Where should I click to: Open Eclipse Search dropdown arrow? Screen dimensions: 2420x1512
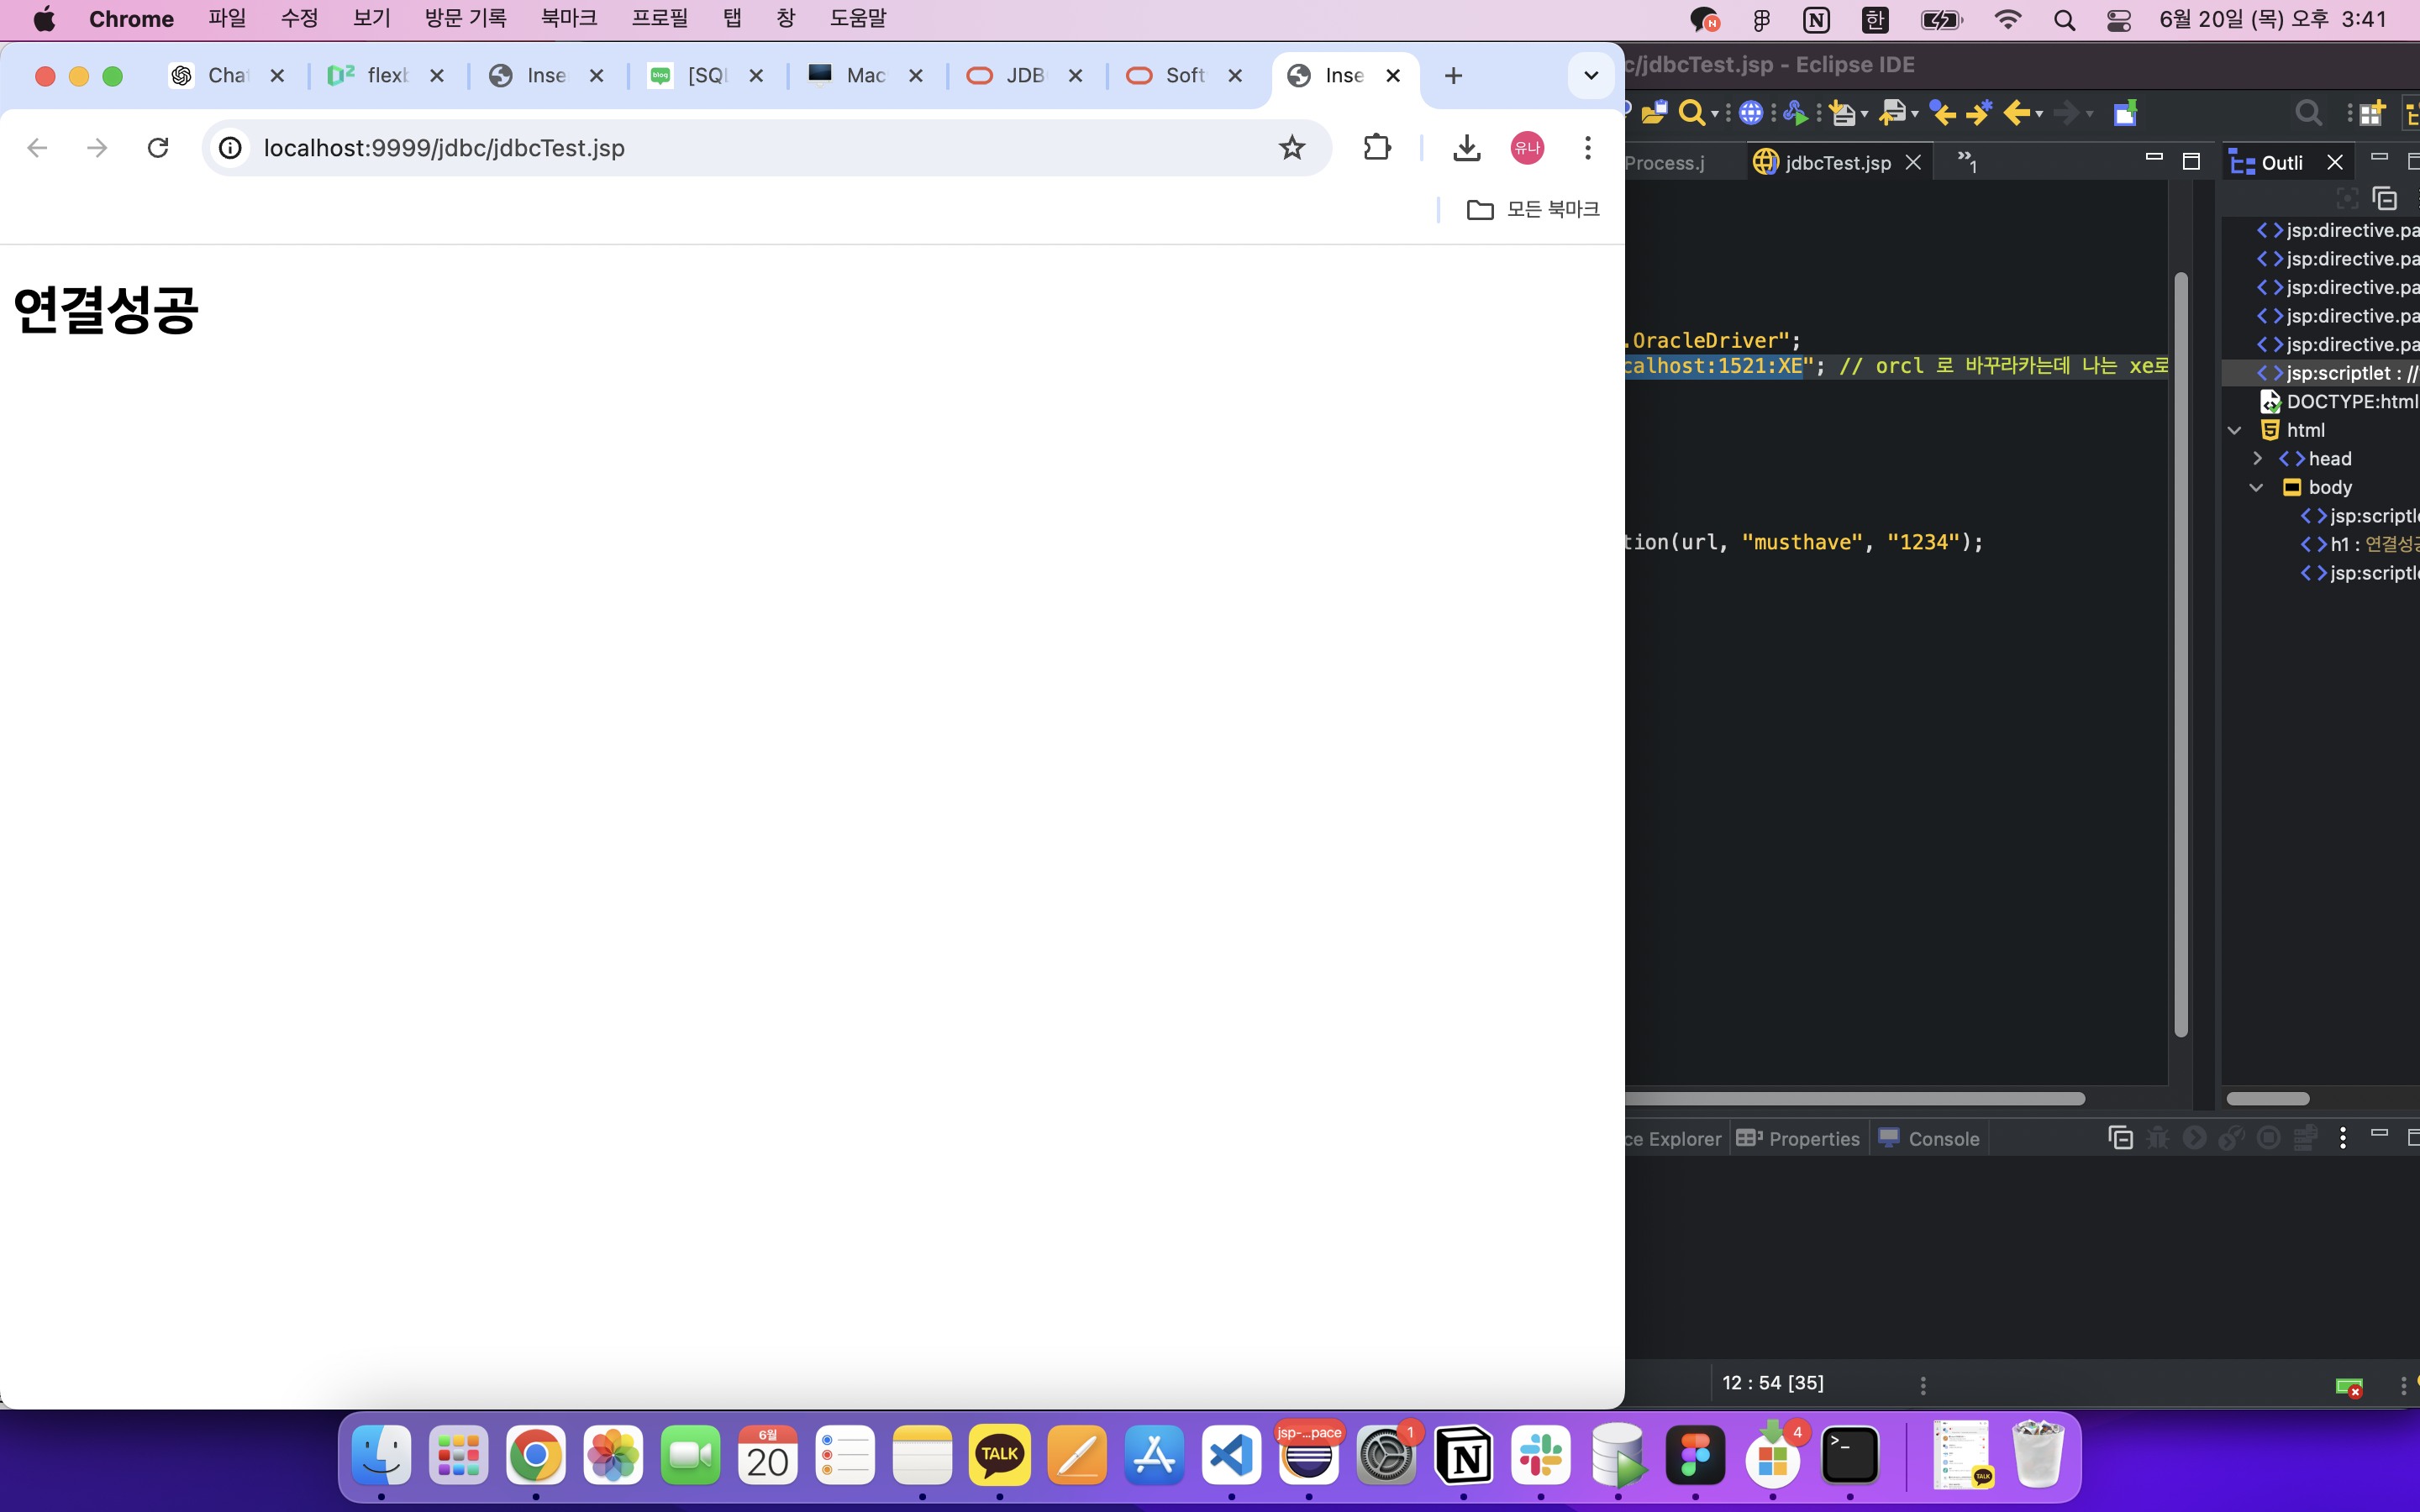coord(1716,114)
